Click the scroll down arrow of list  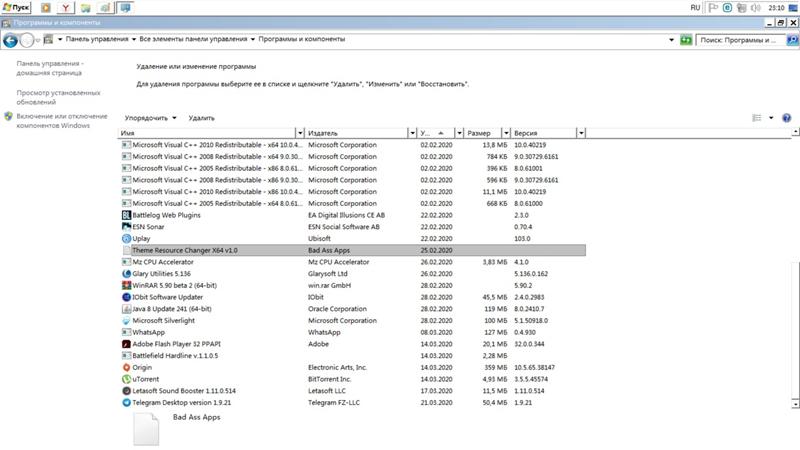point(795,404)
